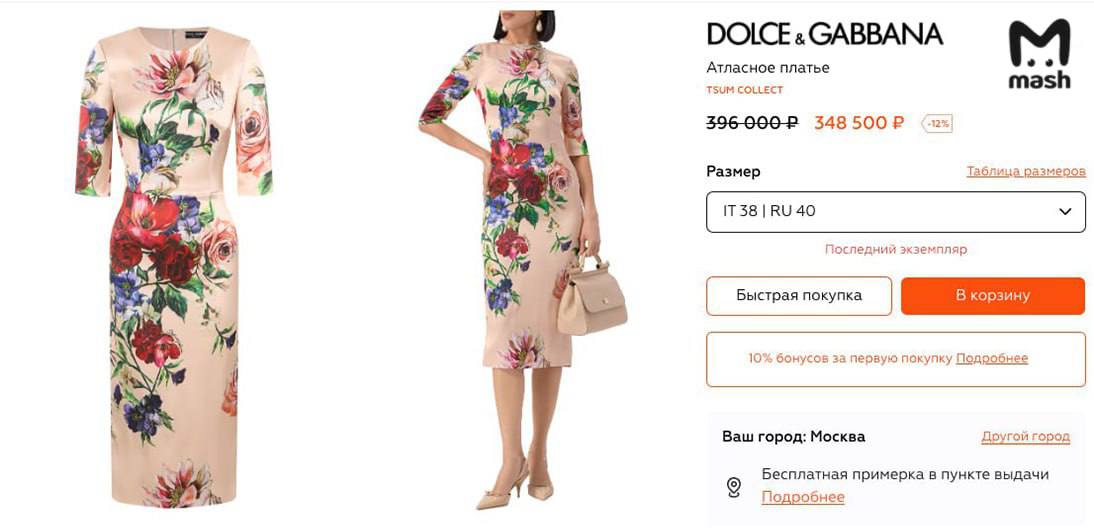Click Подробнее in the 10% bonus banner
The width and height of the screenshot is (1094, 528).
(991, 358)
